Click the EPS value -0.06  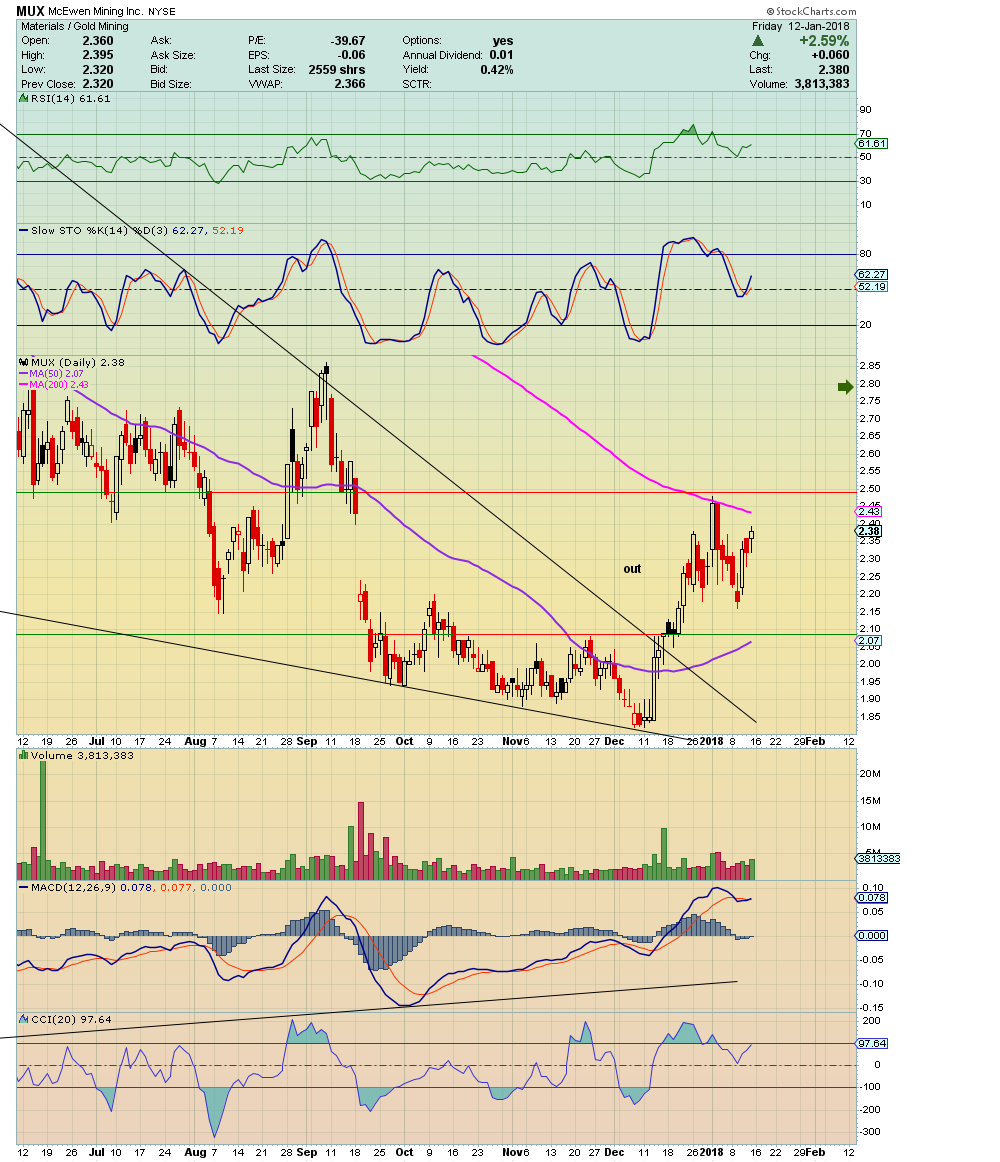point(351,55)
